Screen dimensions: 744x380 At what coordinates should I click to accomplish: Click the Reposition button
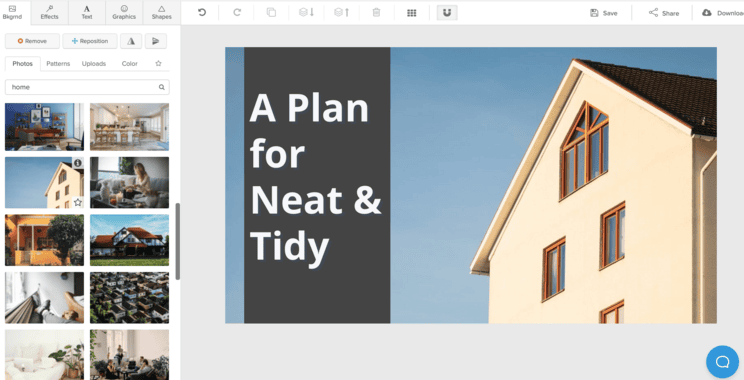[90, 41]
